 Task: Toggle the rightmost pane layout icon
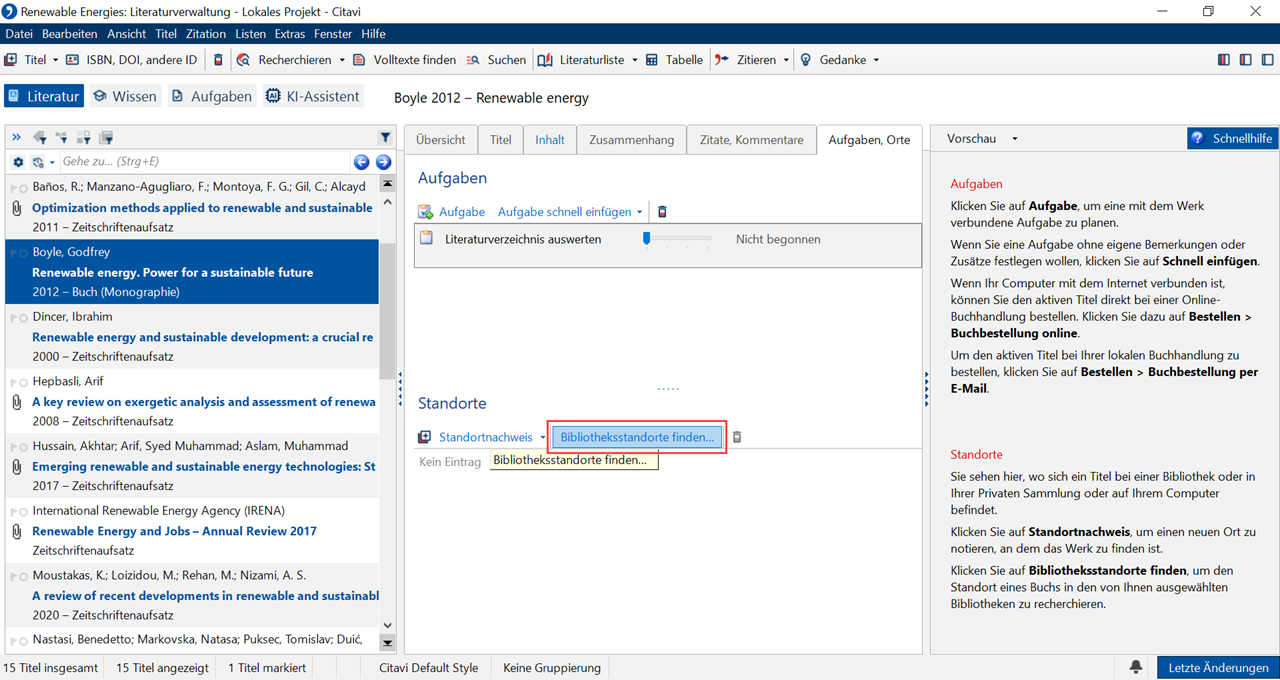click(1267, 60)
